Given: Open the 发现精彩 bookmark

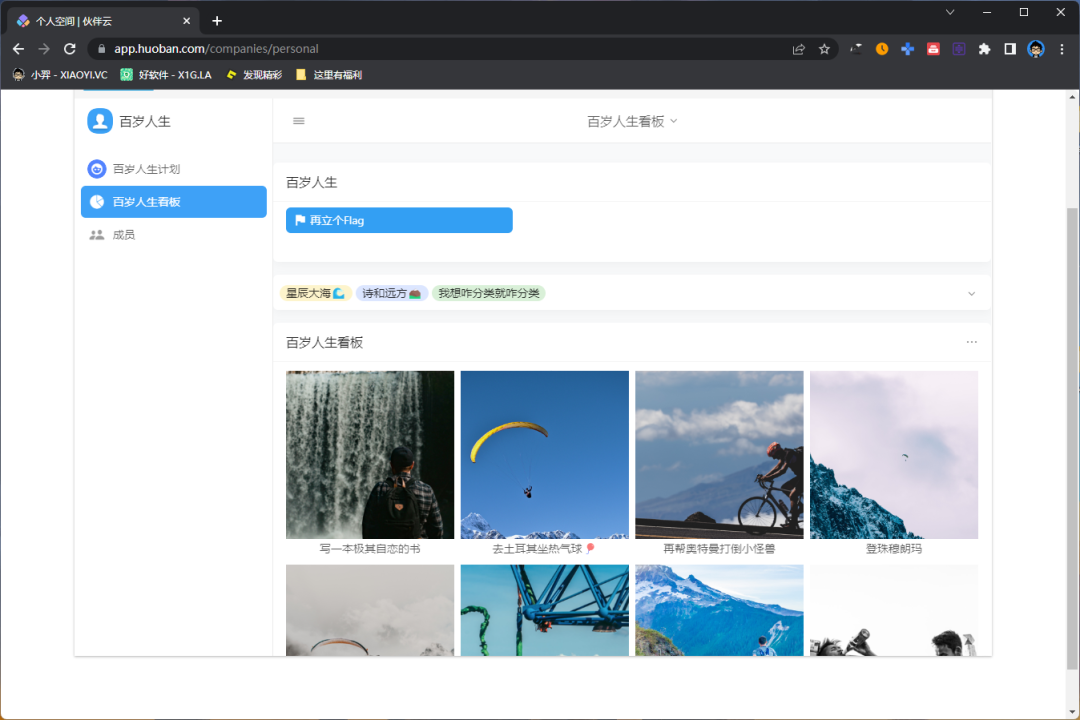Looking at the screenshot, I should click(258, 74).
